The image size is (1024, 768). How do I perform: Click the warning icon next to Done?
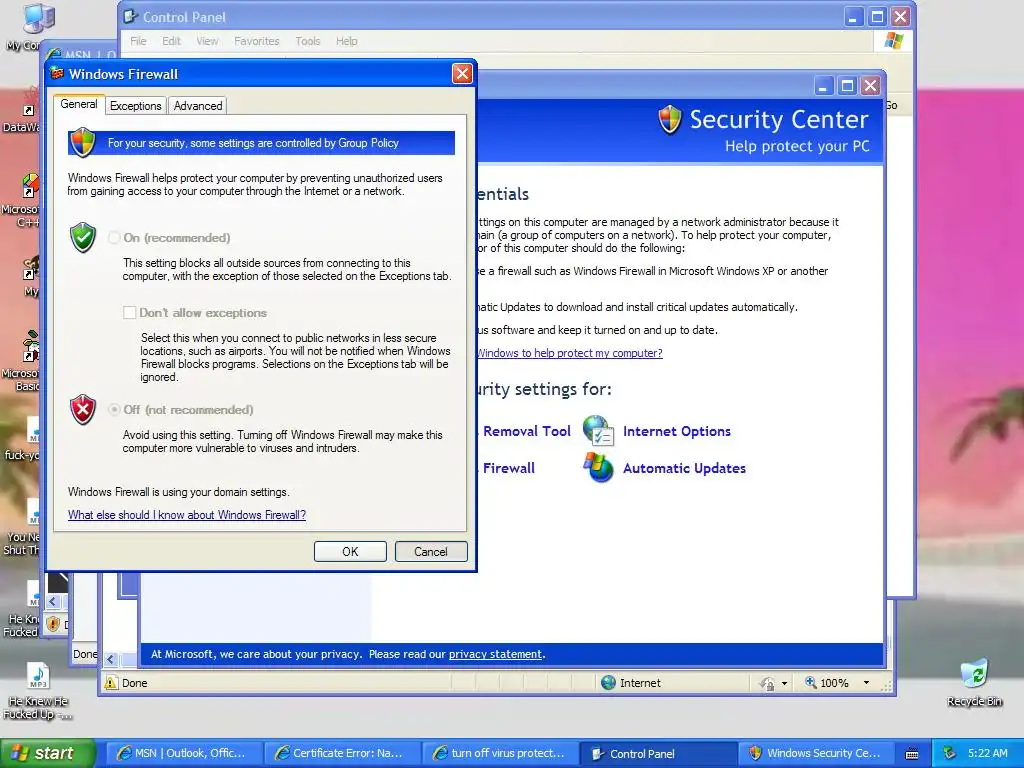point(111,683)
